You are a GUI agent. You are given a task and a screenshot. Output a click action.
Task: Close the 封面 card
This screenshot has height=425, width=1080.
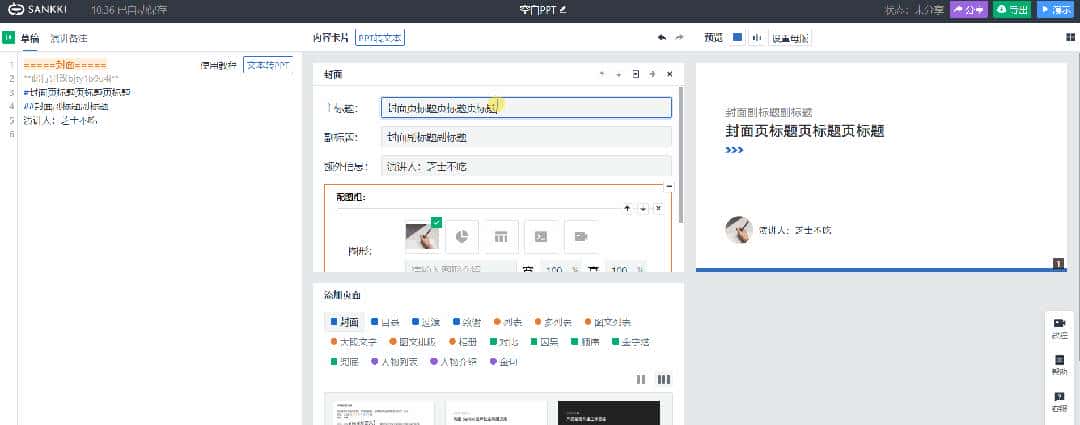[669, 74]
